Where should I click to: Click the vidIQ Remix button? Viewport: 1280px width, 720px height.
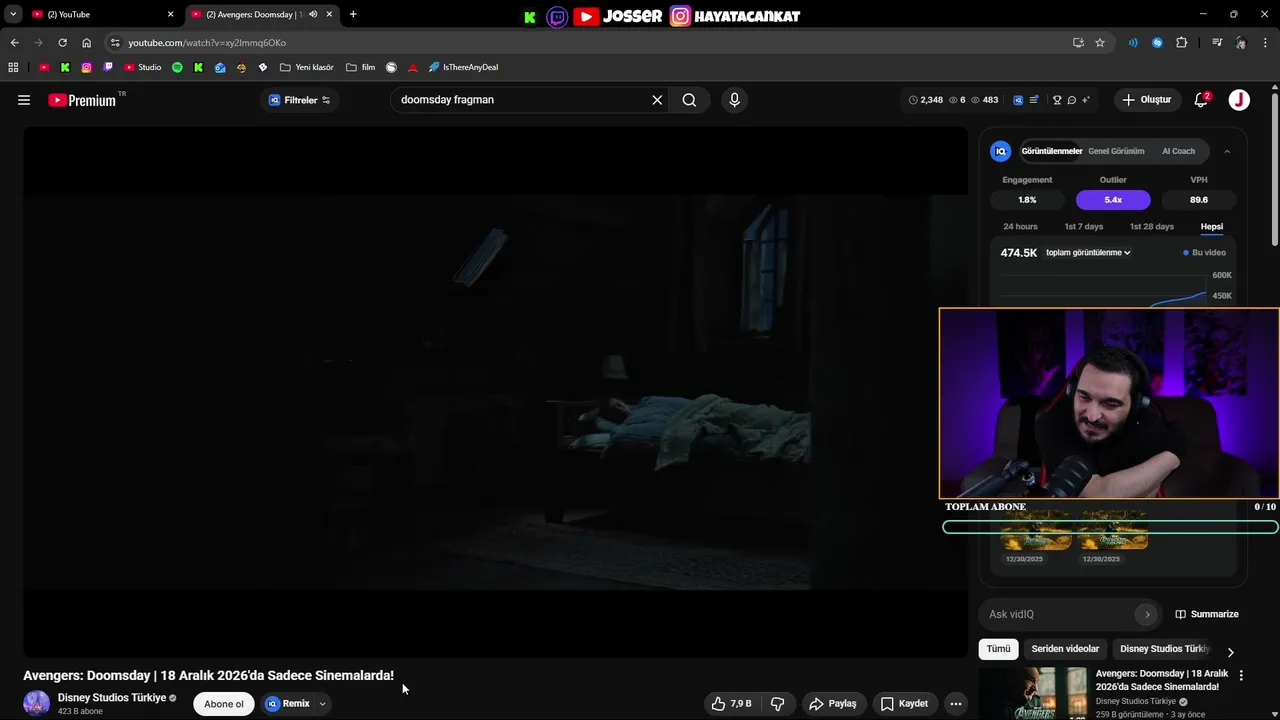[x=289, y=704]
